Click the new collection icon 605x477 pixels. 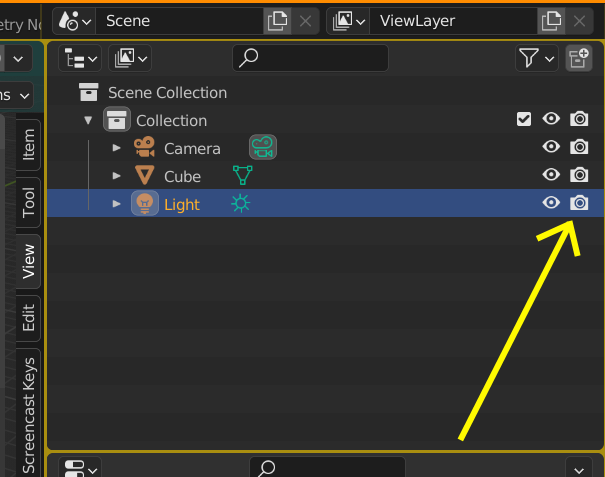pos(579,58)
